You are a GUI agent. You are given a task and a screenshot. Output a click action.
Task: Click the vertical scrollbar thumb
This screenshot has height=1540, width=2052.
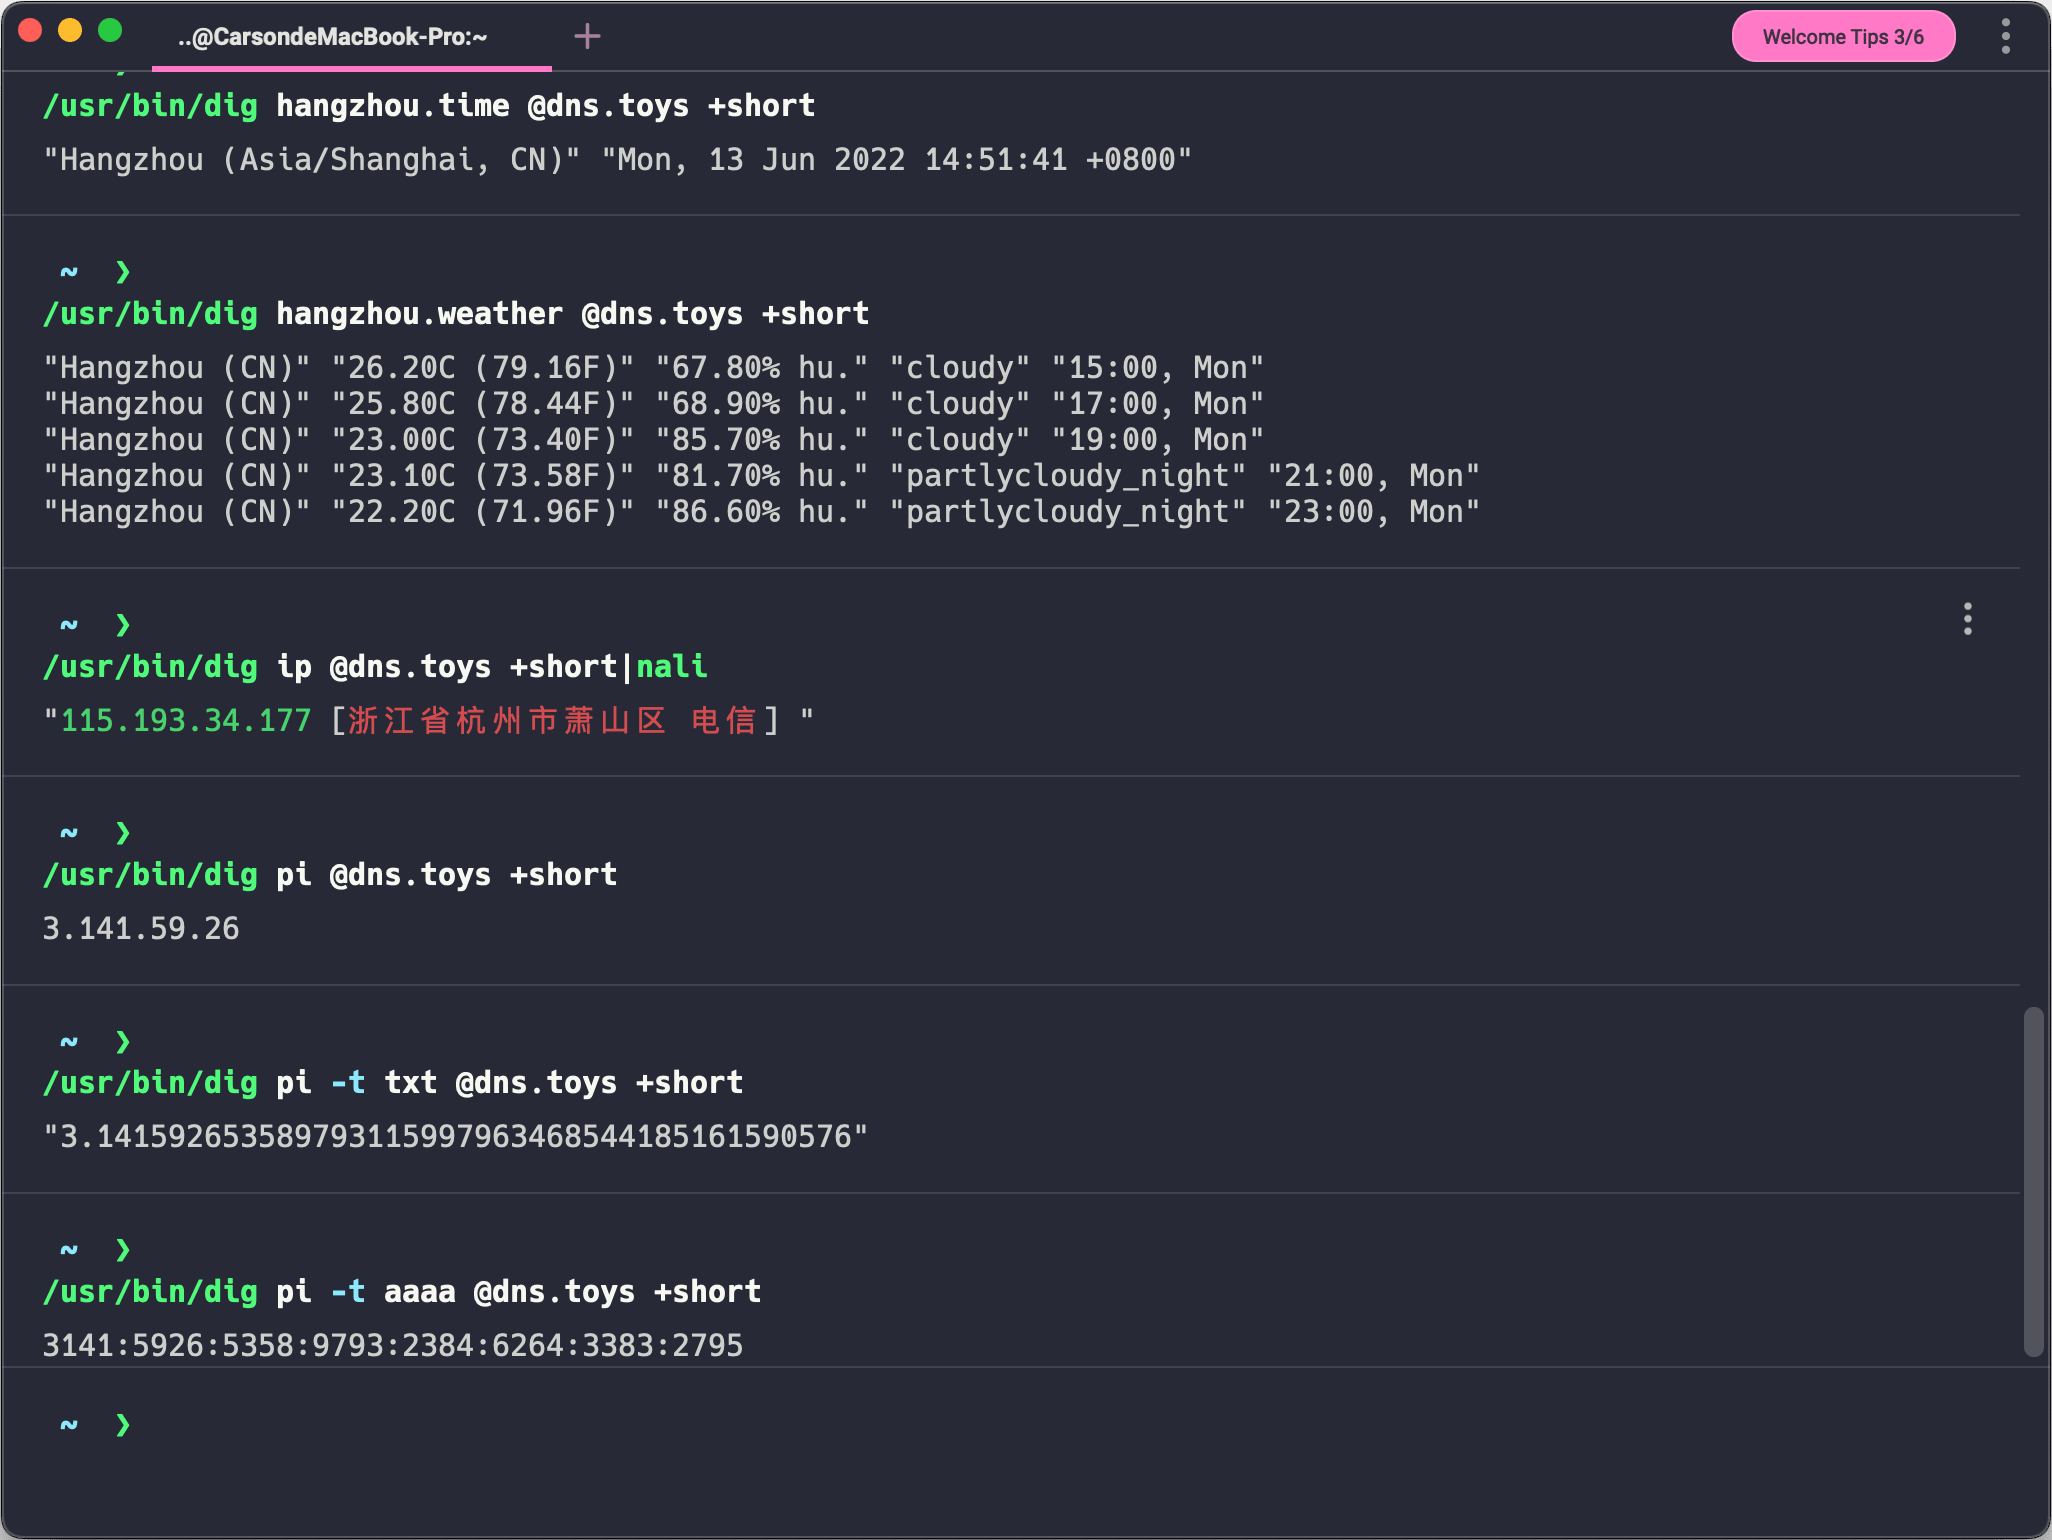coord(2033,1180)
